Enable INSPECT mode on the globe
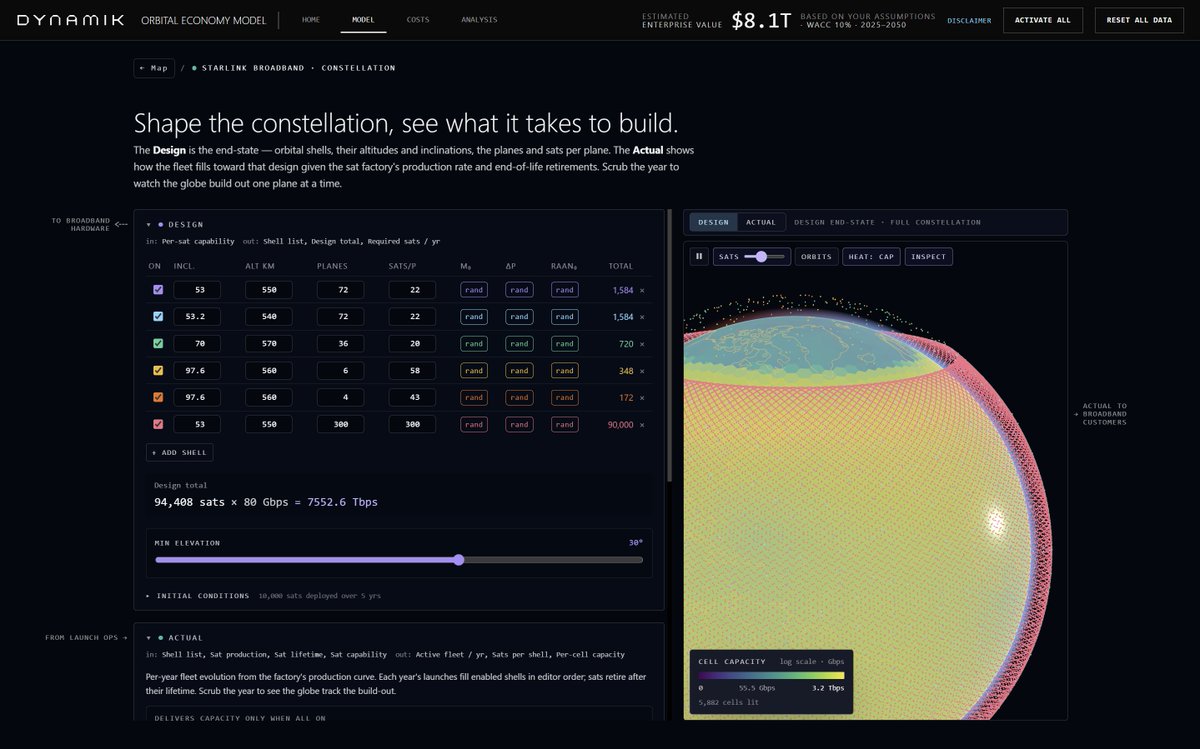The height and width of the screenshot is (749, 1200). click(x=929, y=257)
